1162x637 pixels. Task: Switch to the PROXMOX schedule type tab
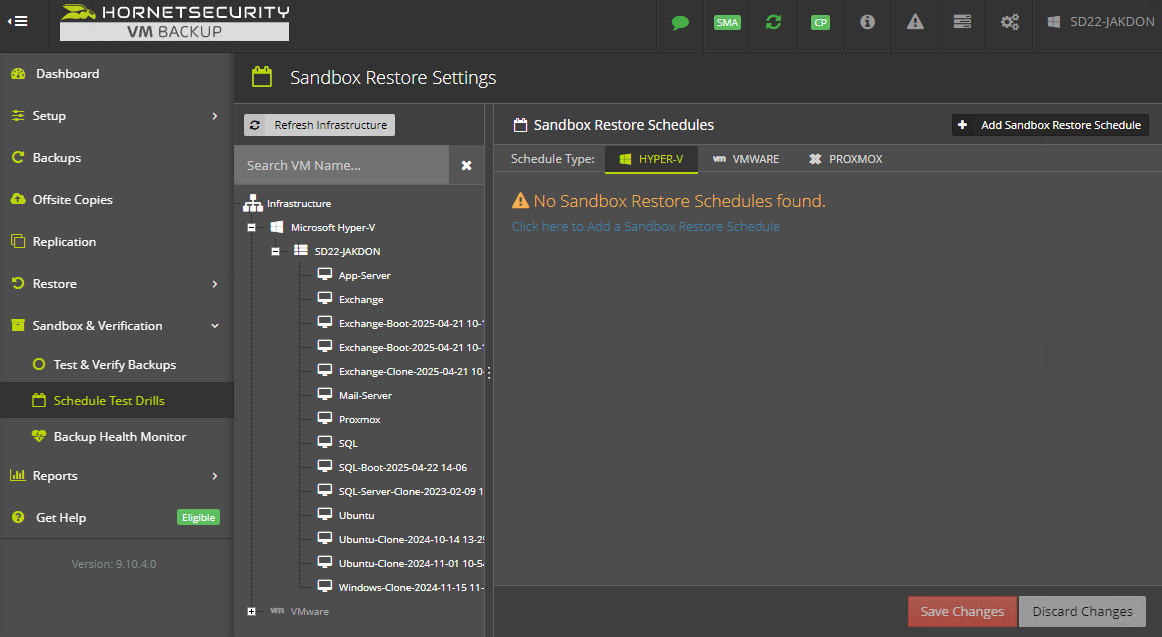tap(845, 159)
